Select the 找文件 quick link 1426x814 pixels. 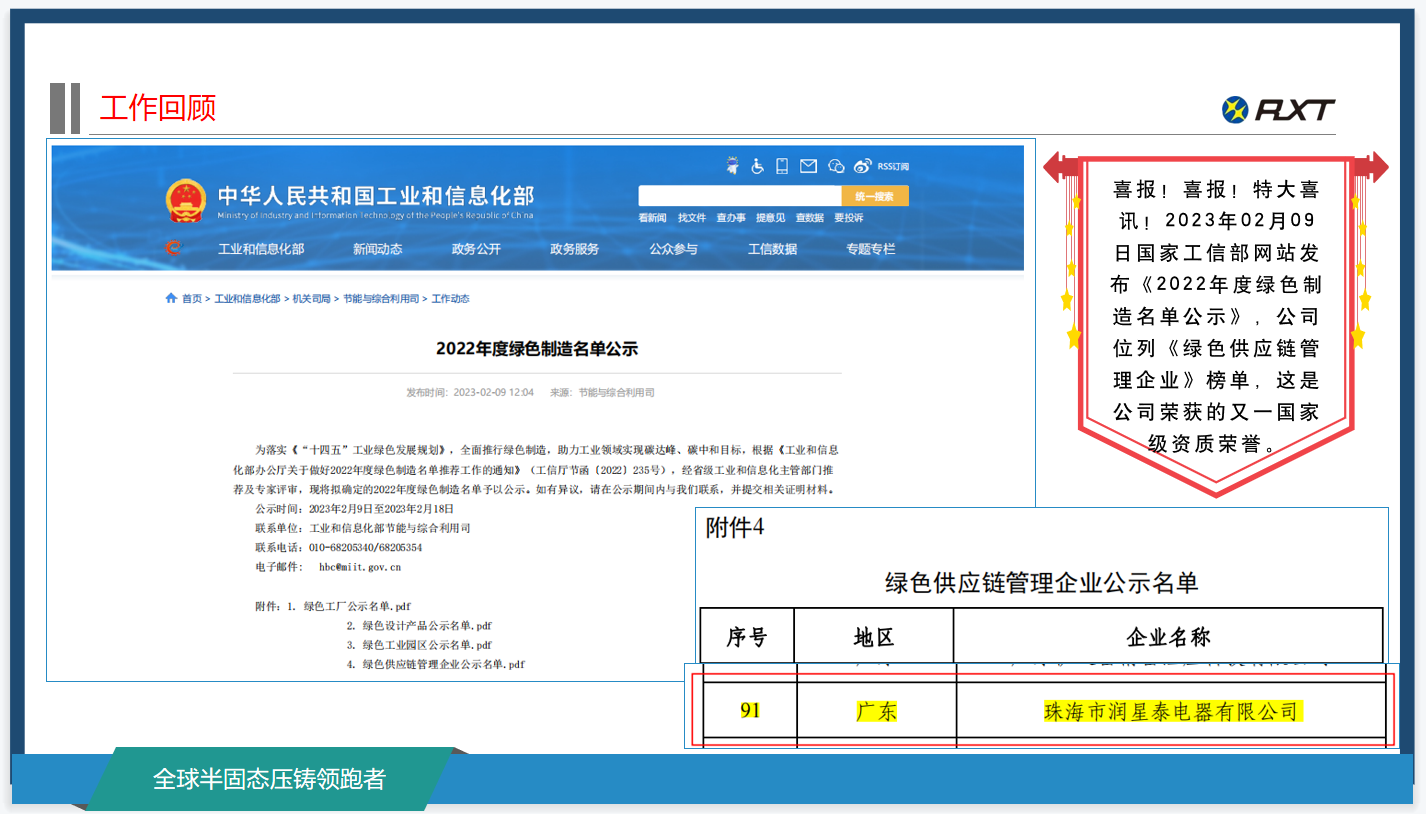pos(692,218)
